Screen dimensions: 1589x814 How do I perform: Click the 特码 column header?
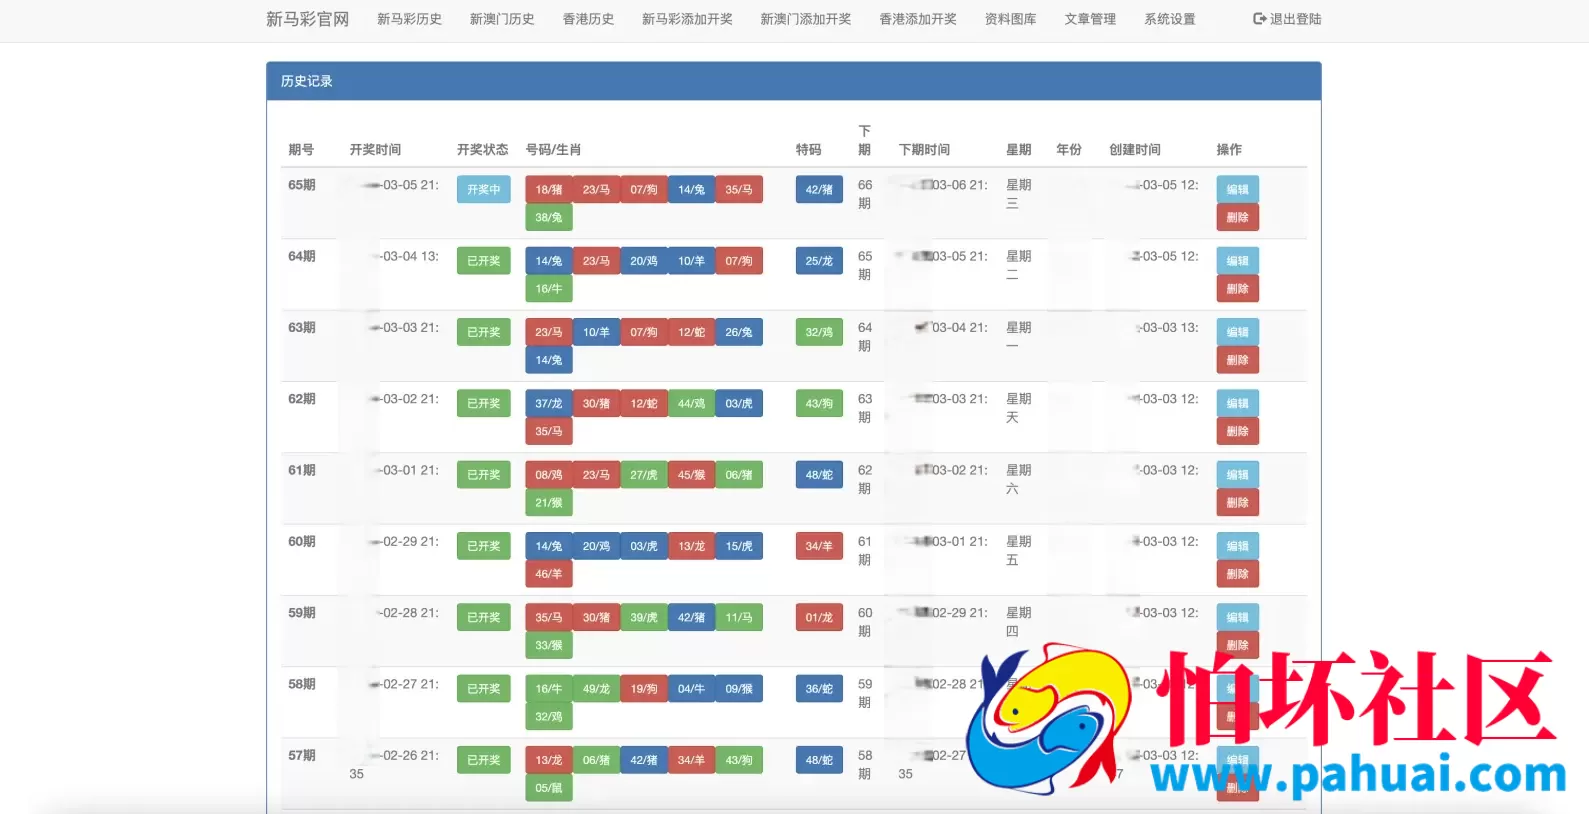tap(808, 149)
